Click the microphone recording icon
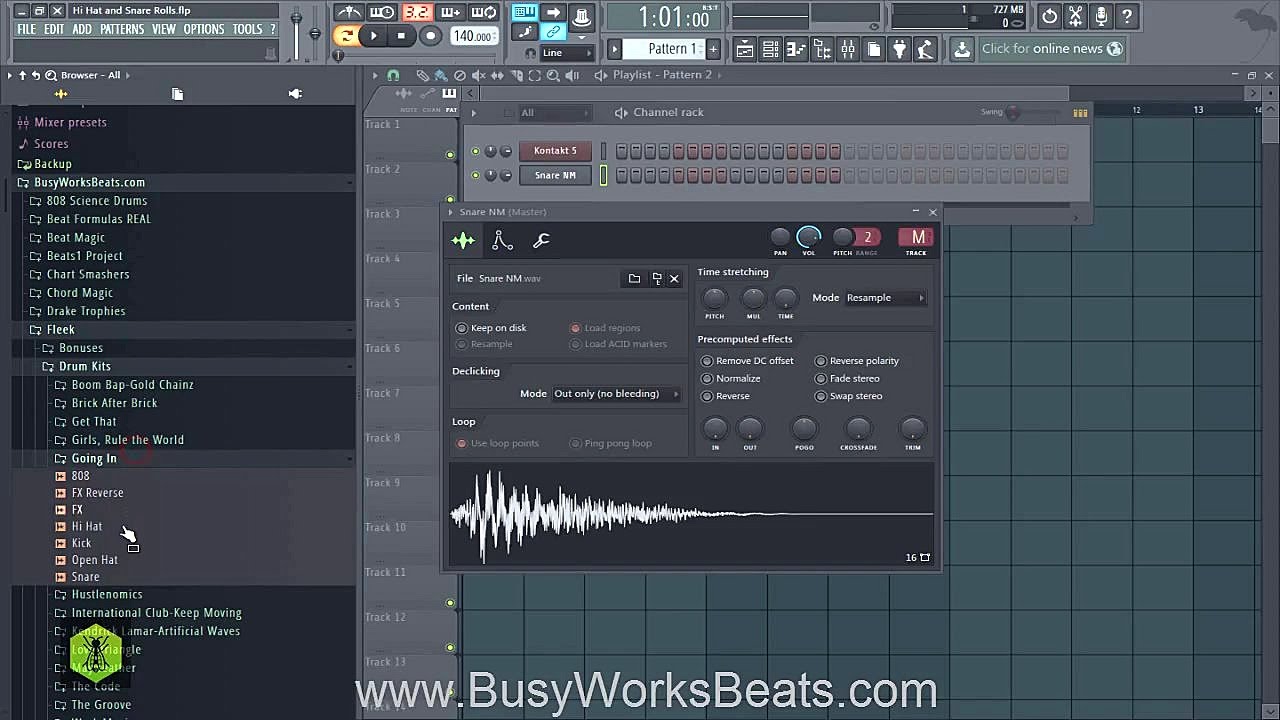 (1101, 16)
